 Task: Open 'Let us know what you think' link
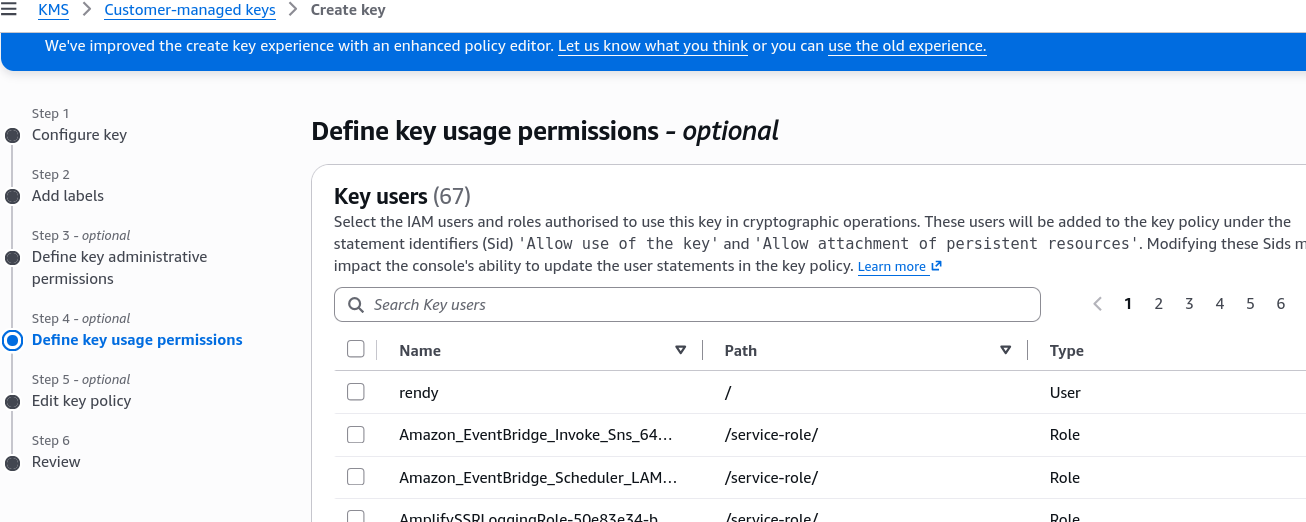(x=653, y=46)
